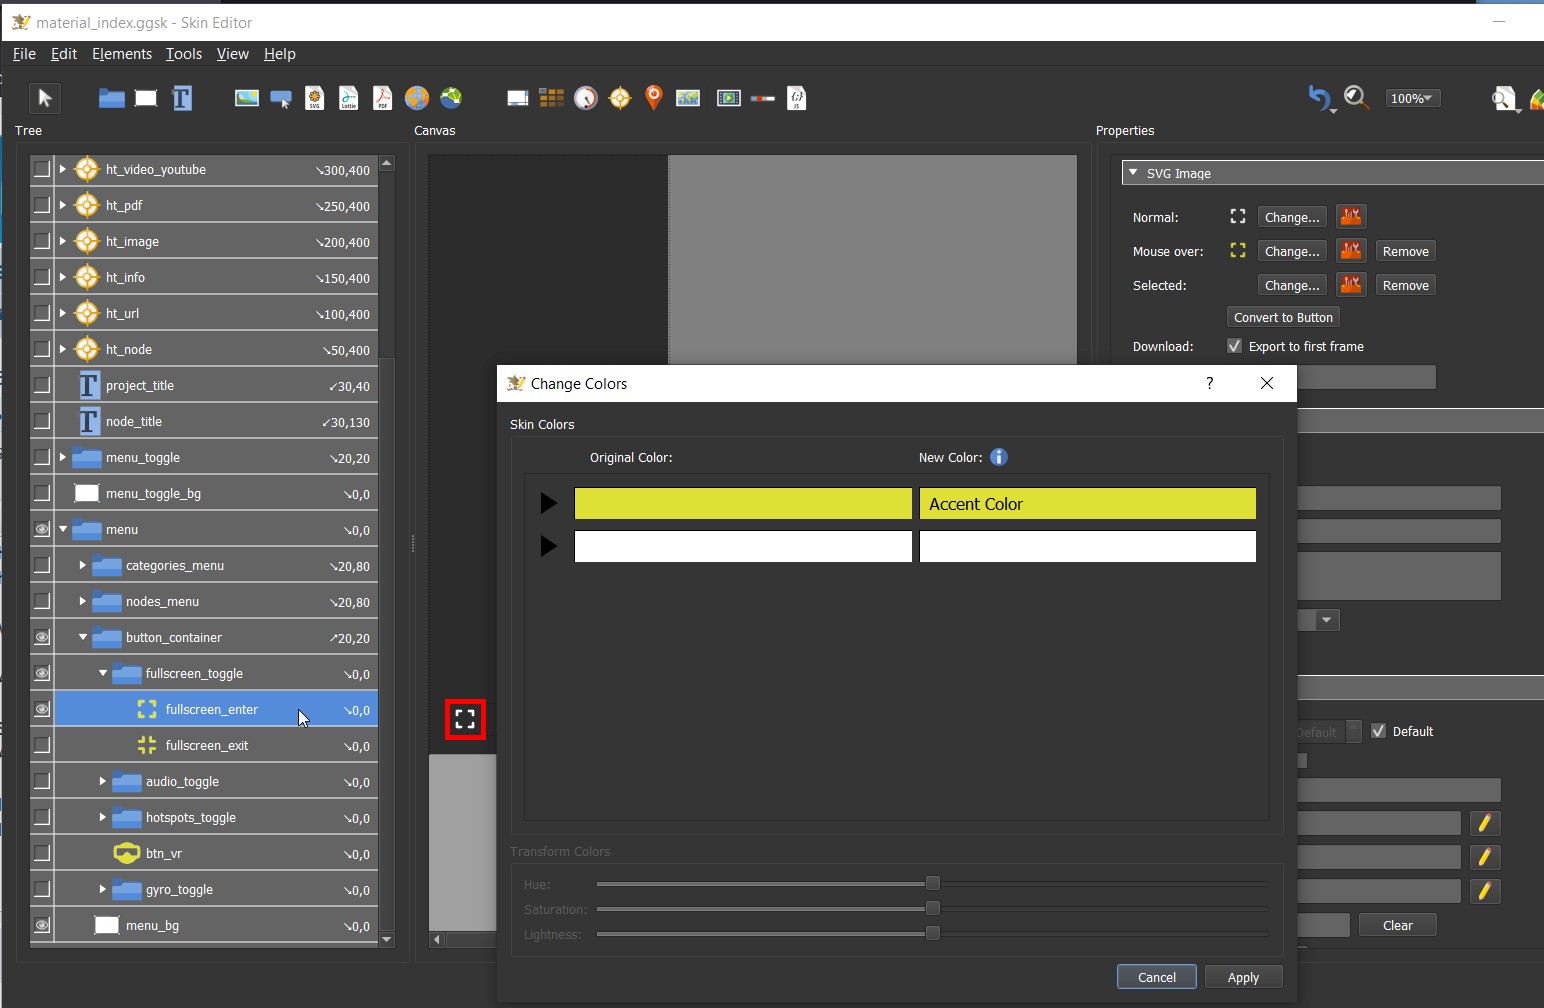Add a Hotspot Template crosshair element
This screenshot has width=1544, height=1008.
[620, 98]
